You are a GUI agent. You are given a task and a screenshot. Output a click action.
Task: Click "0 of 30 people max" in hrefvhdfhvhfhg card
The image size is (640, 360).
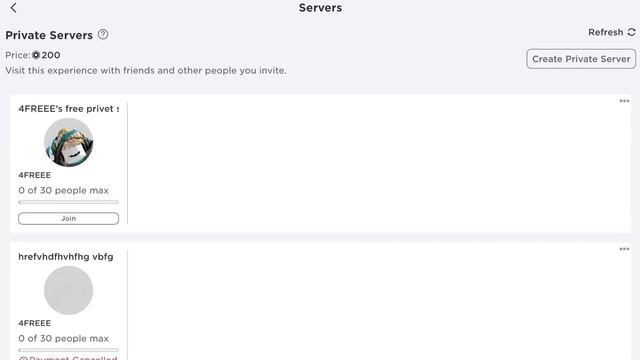(64, 338)
